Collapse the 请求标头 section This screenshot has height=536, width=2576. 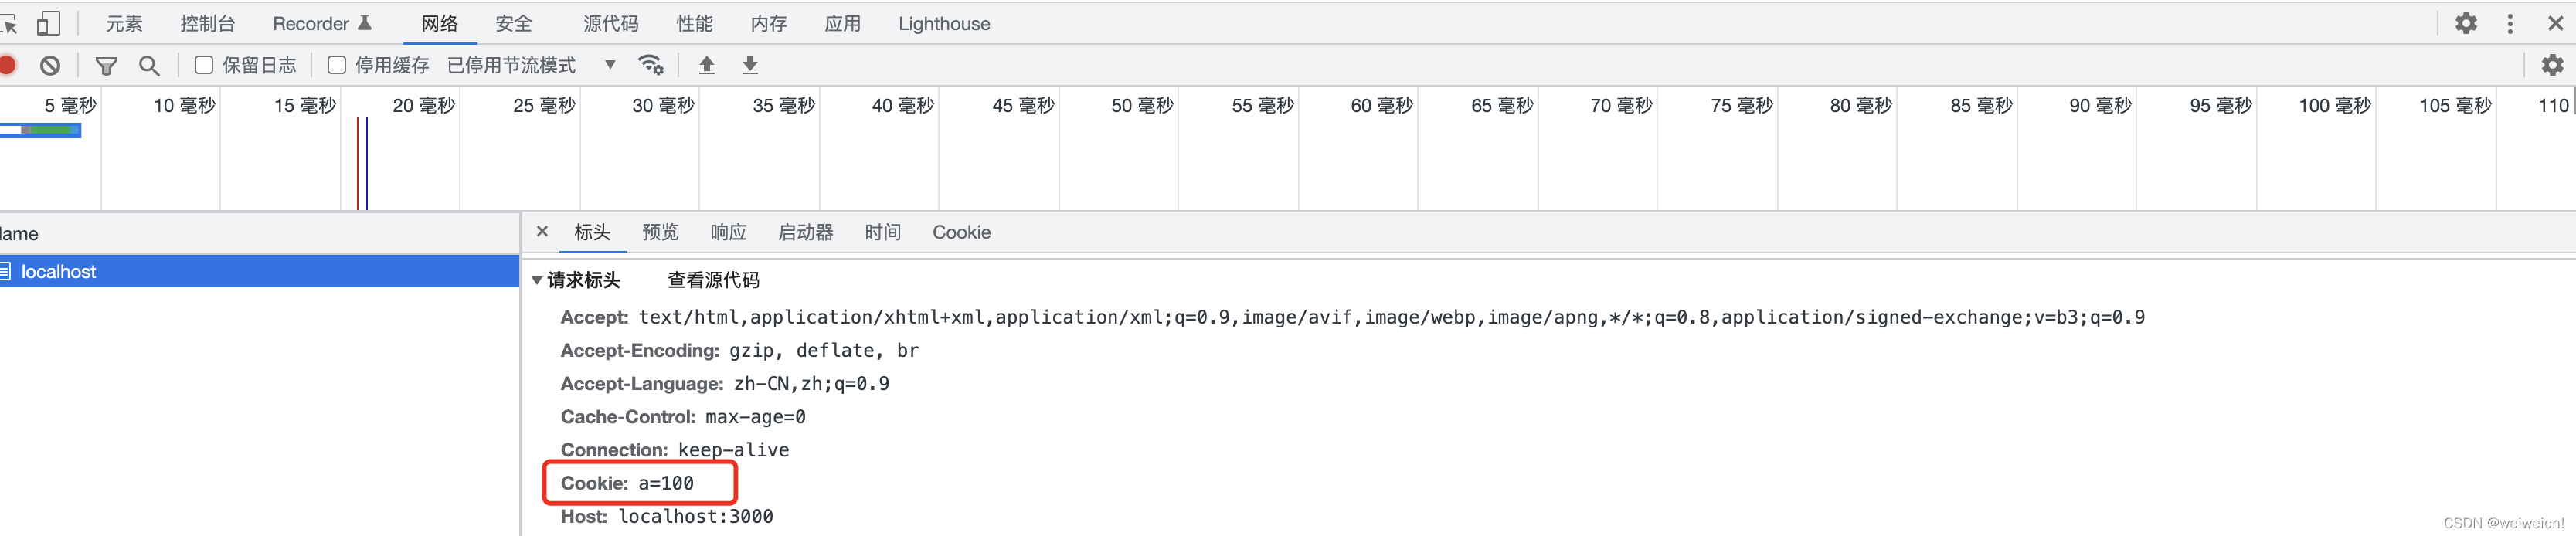tap(577, 280)
